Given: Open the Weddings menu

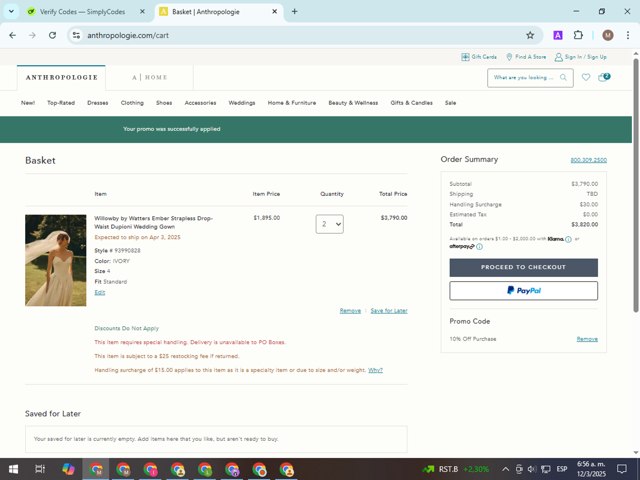Looking at the screenshot, I should click(242, 103).
